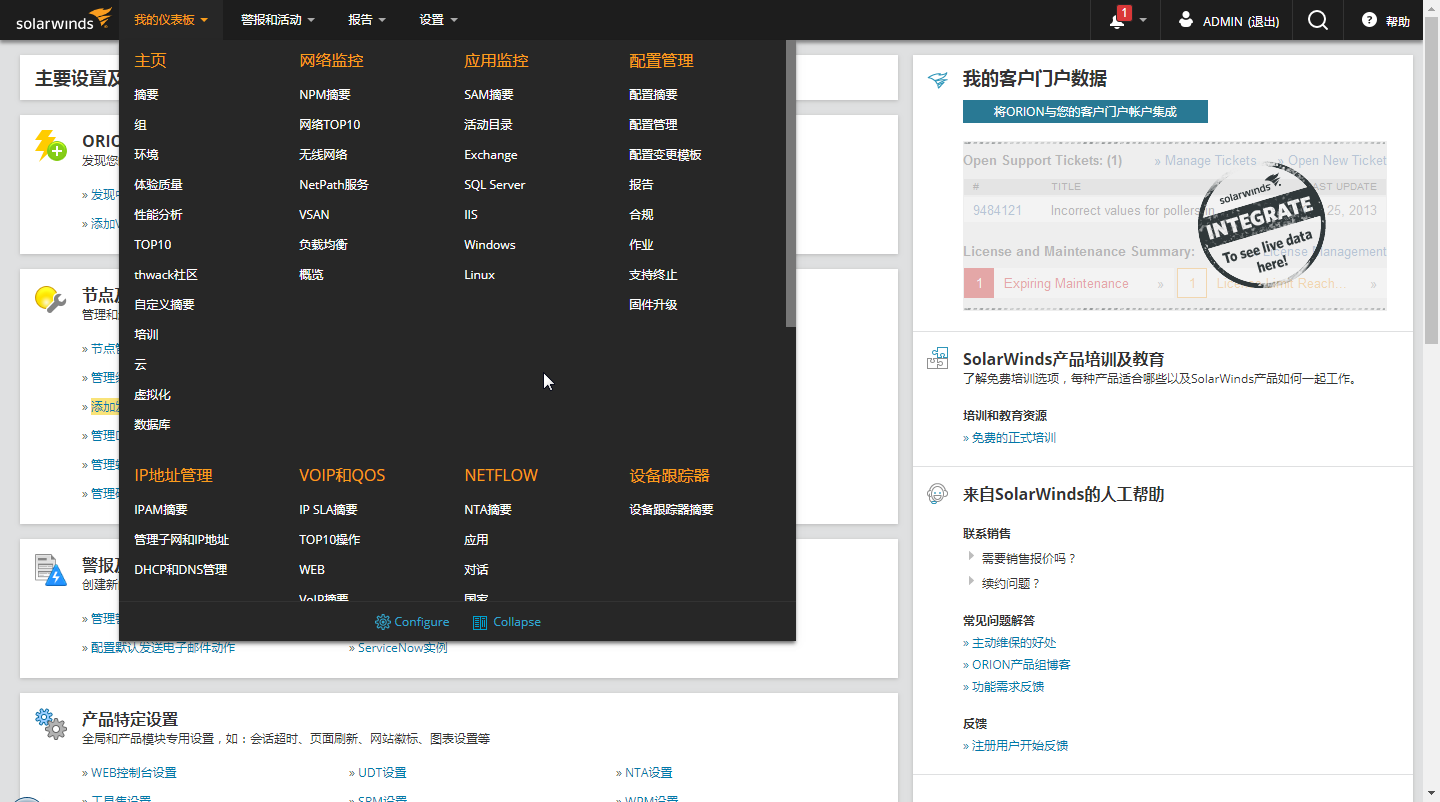Select DHCP和DNS管理 menu item

tap(181, 570)
